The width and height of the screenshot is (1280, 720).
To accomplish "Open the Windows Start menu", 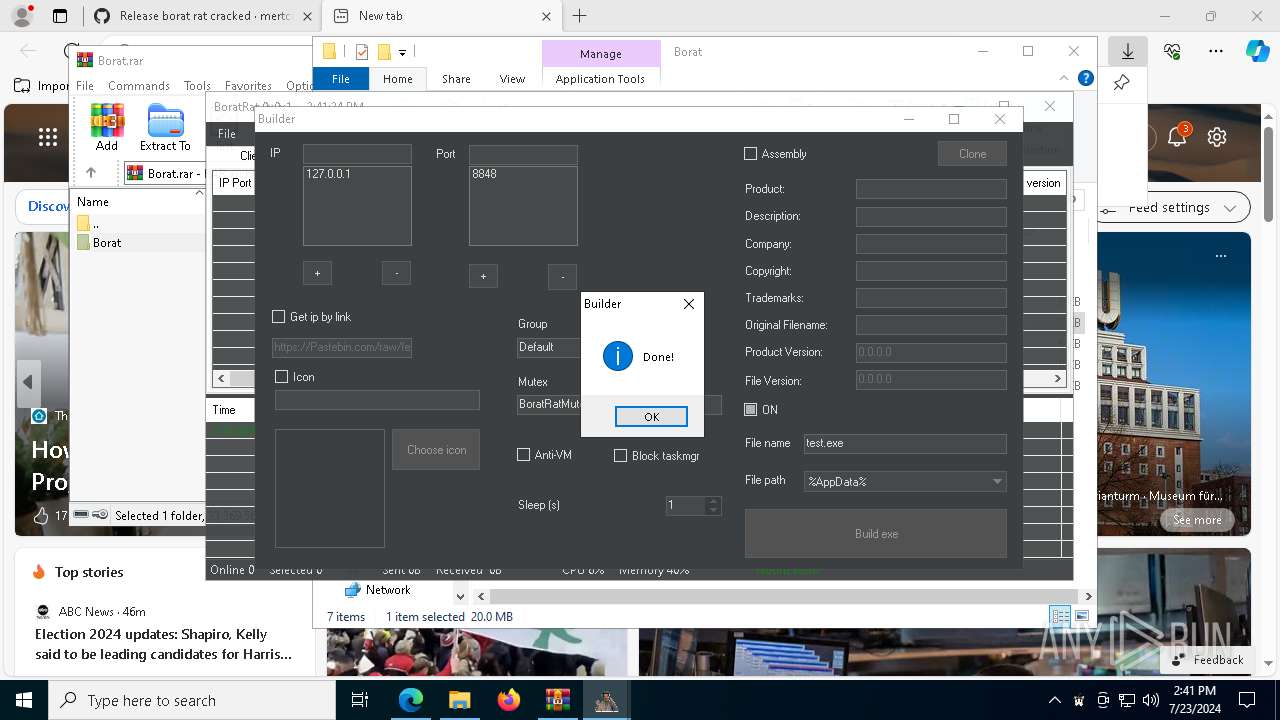I will (x=24, y=700).
